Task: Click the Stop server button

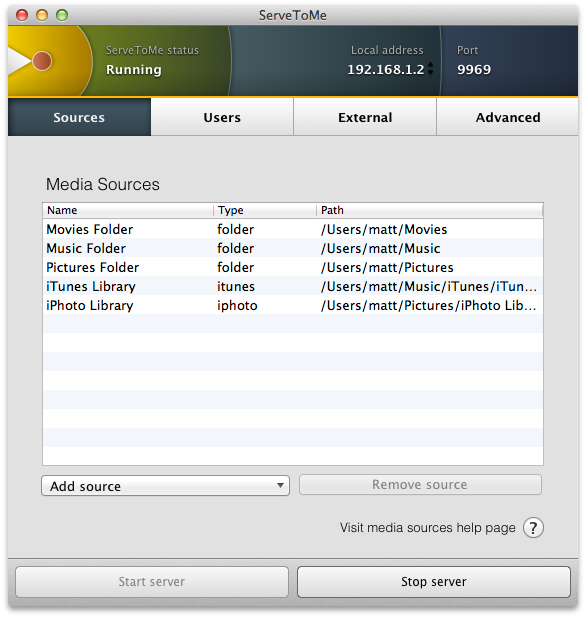Action: coord(434,582)
